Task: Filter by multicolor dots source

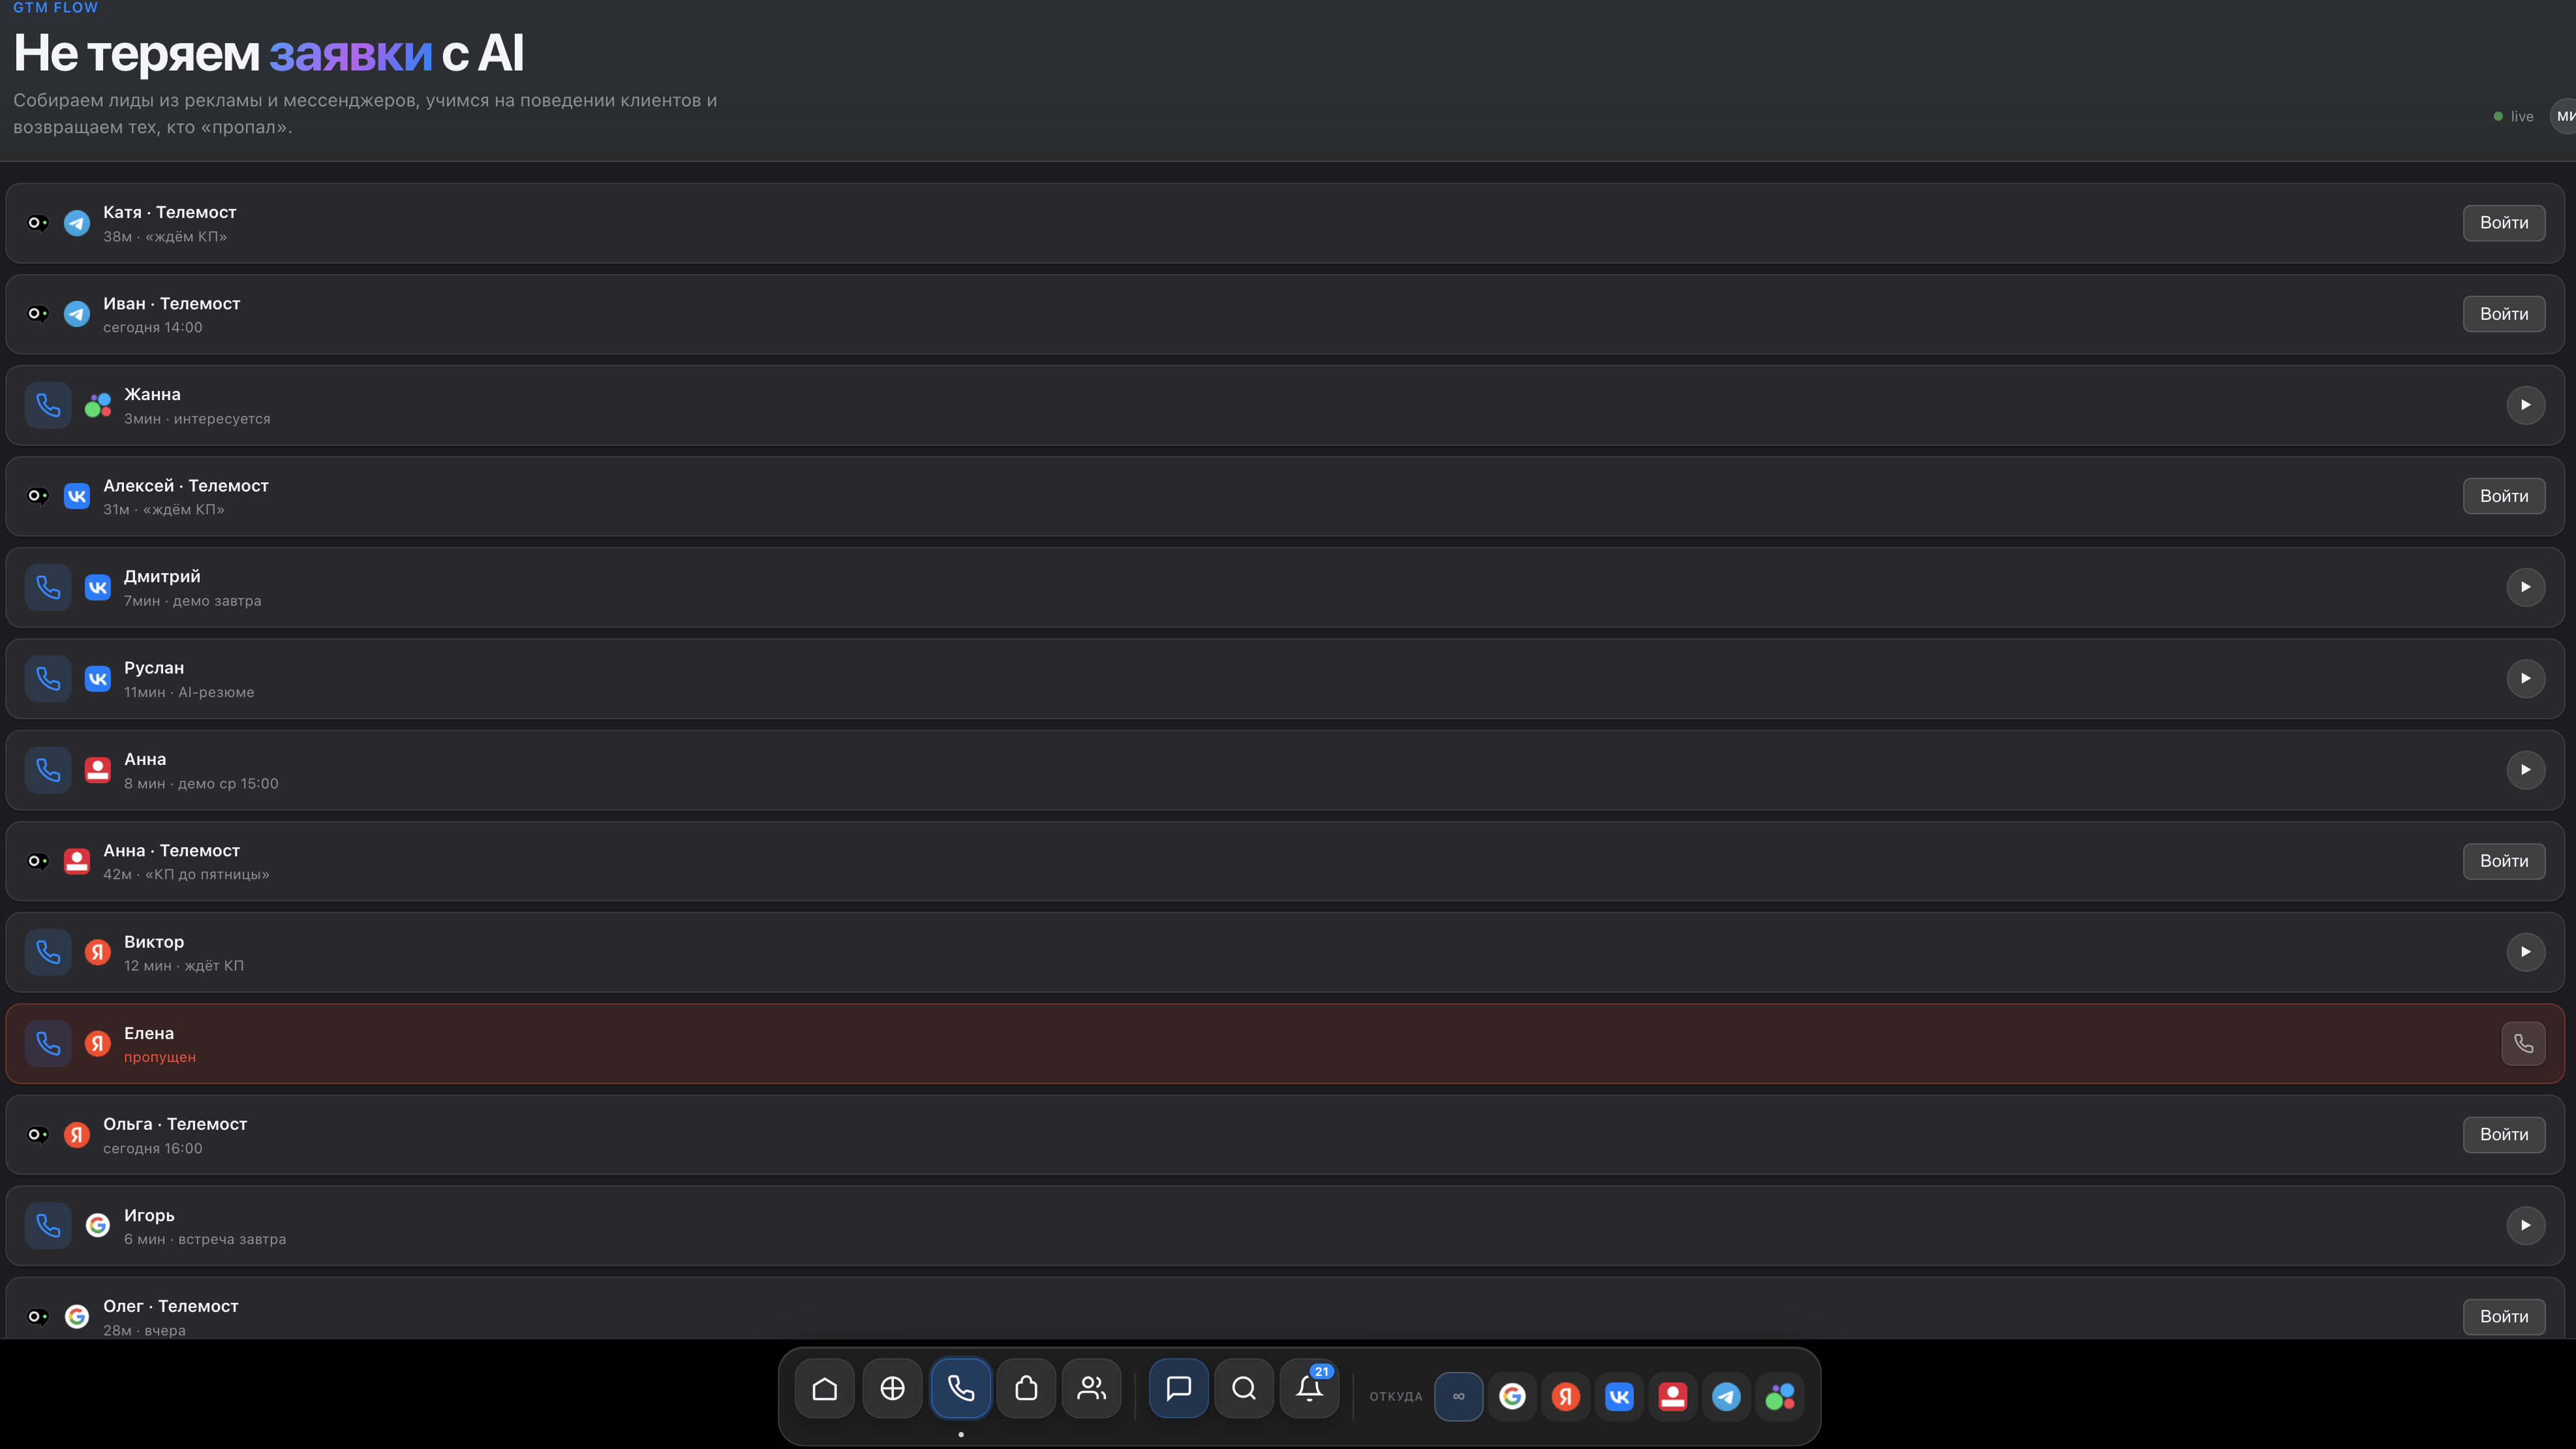Action: 1780,1396
